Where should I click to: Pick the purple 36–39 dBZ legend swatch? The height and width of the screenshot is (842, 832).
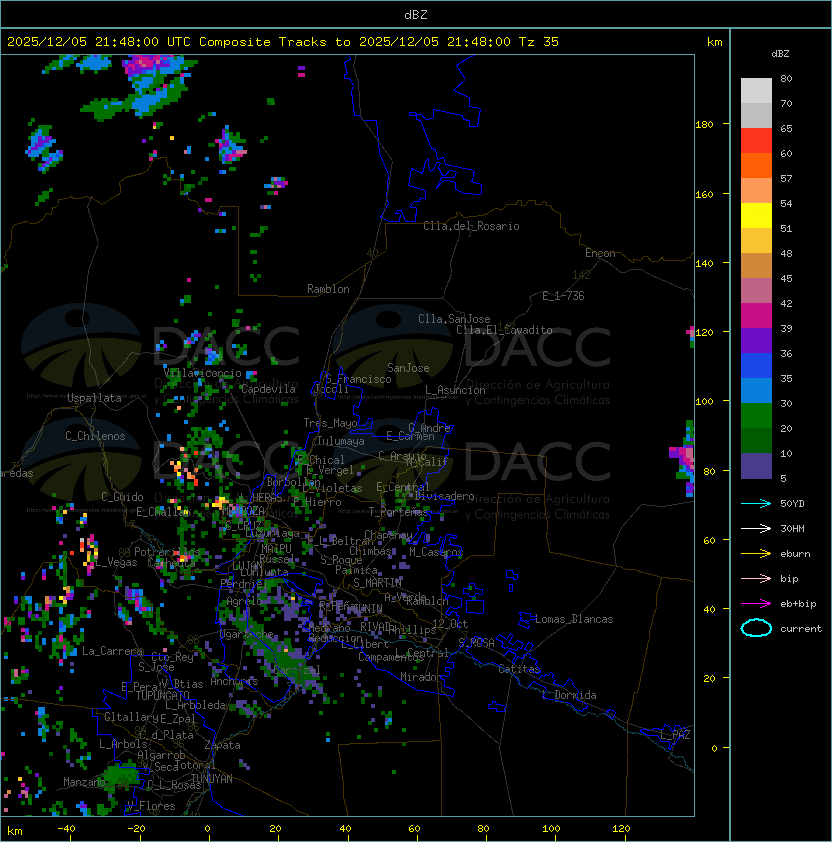coord(756,340)
